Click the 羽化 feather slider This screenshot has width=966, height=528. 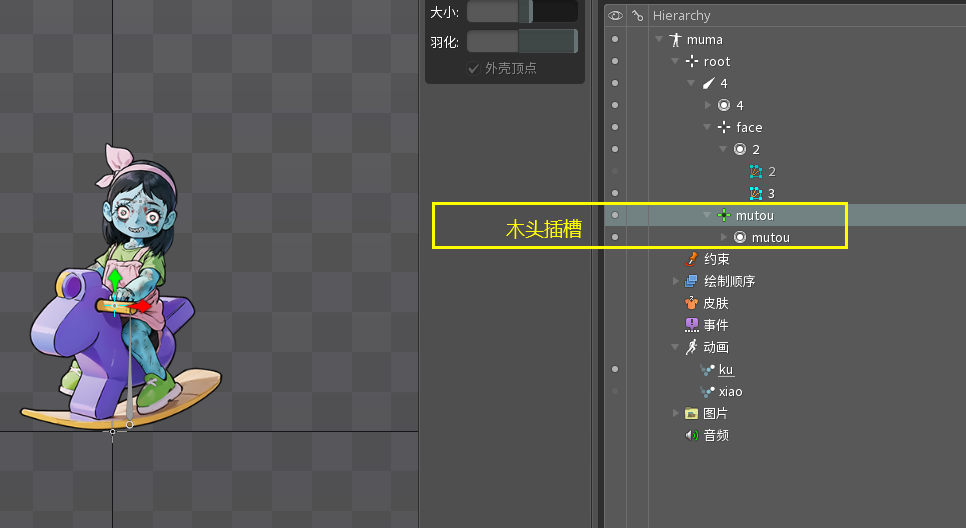tap(521, 41)
